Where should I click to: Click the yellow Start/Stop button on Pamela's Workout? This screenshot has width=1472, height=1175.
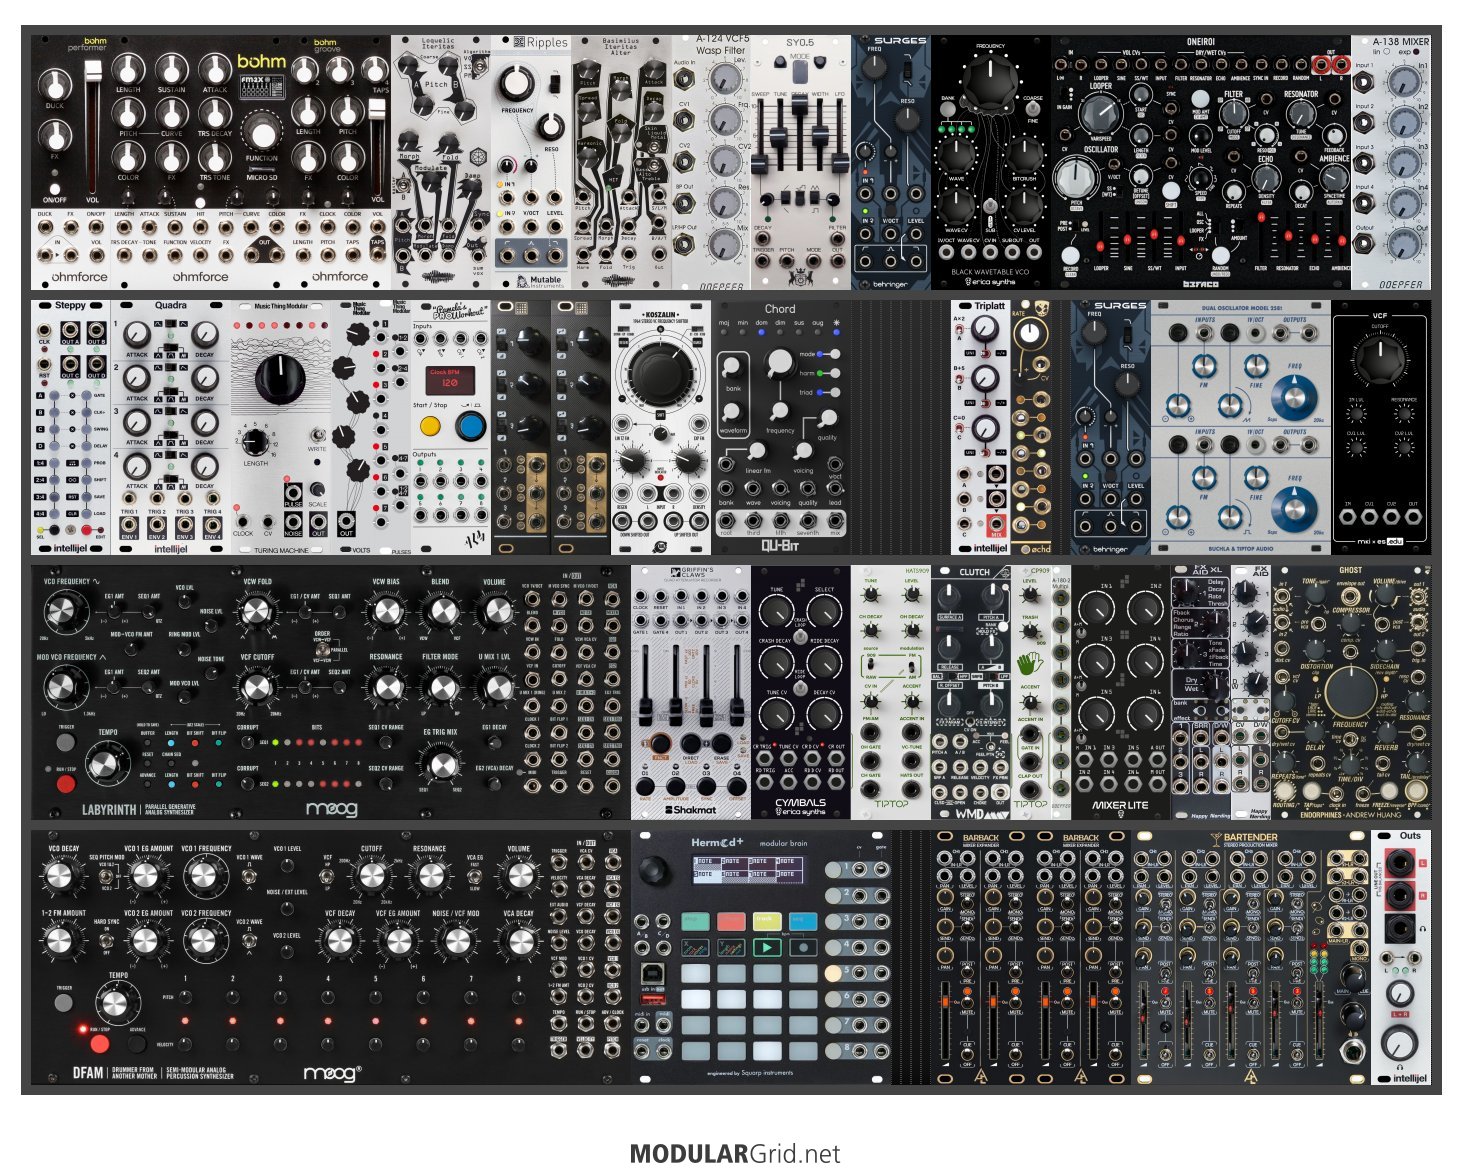[430, 427]
